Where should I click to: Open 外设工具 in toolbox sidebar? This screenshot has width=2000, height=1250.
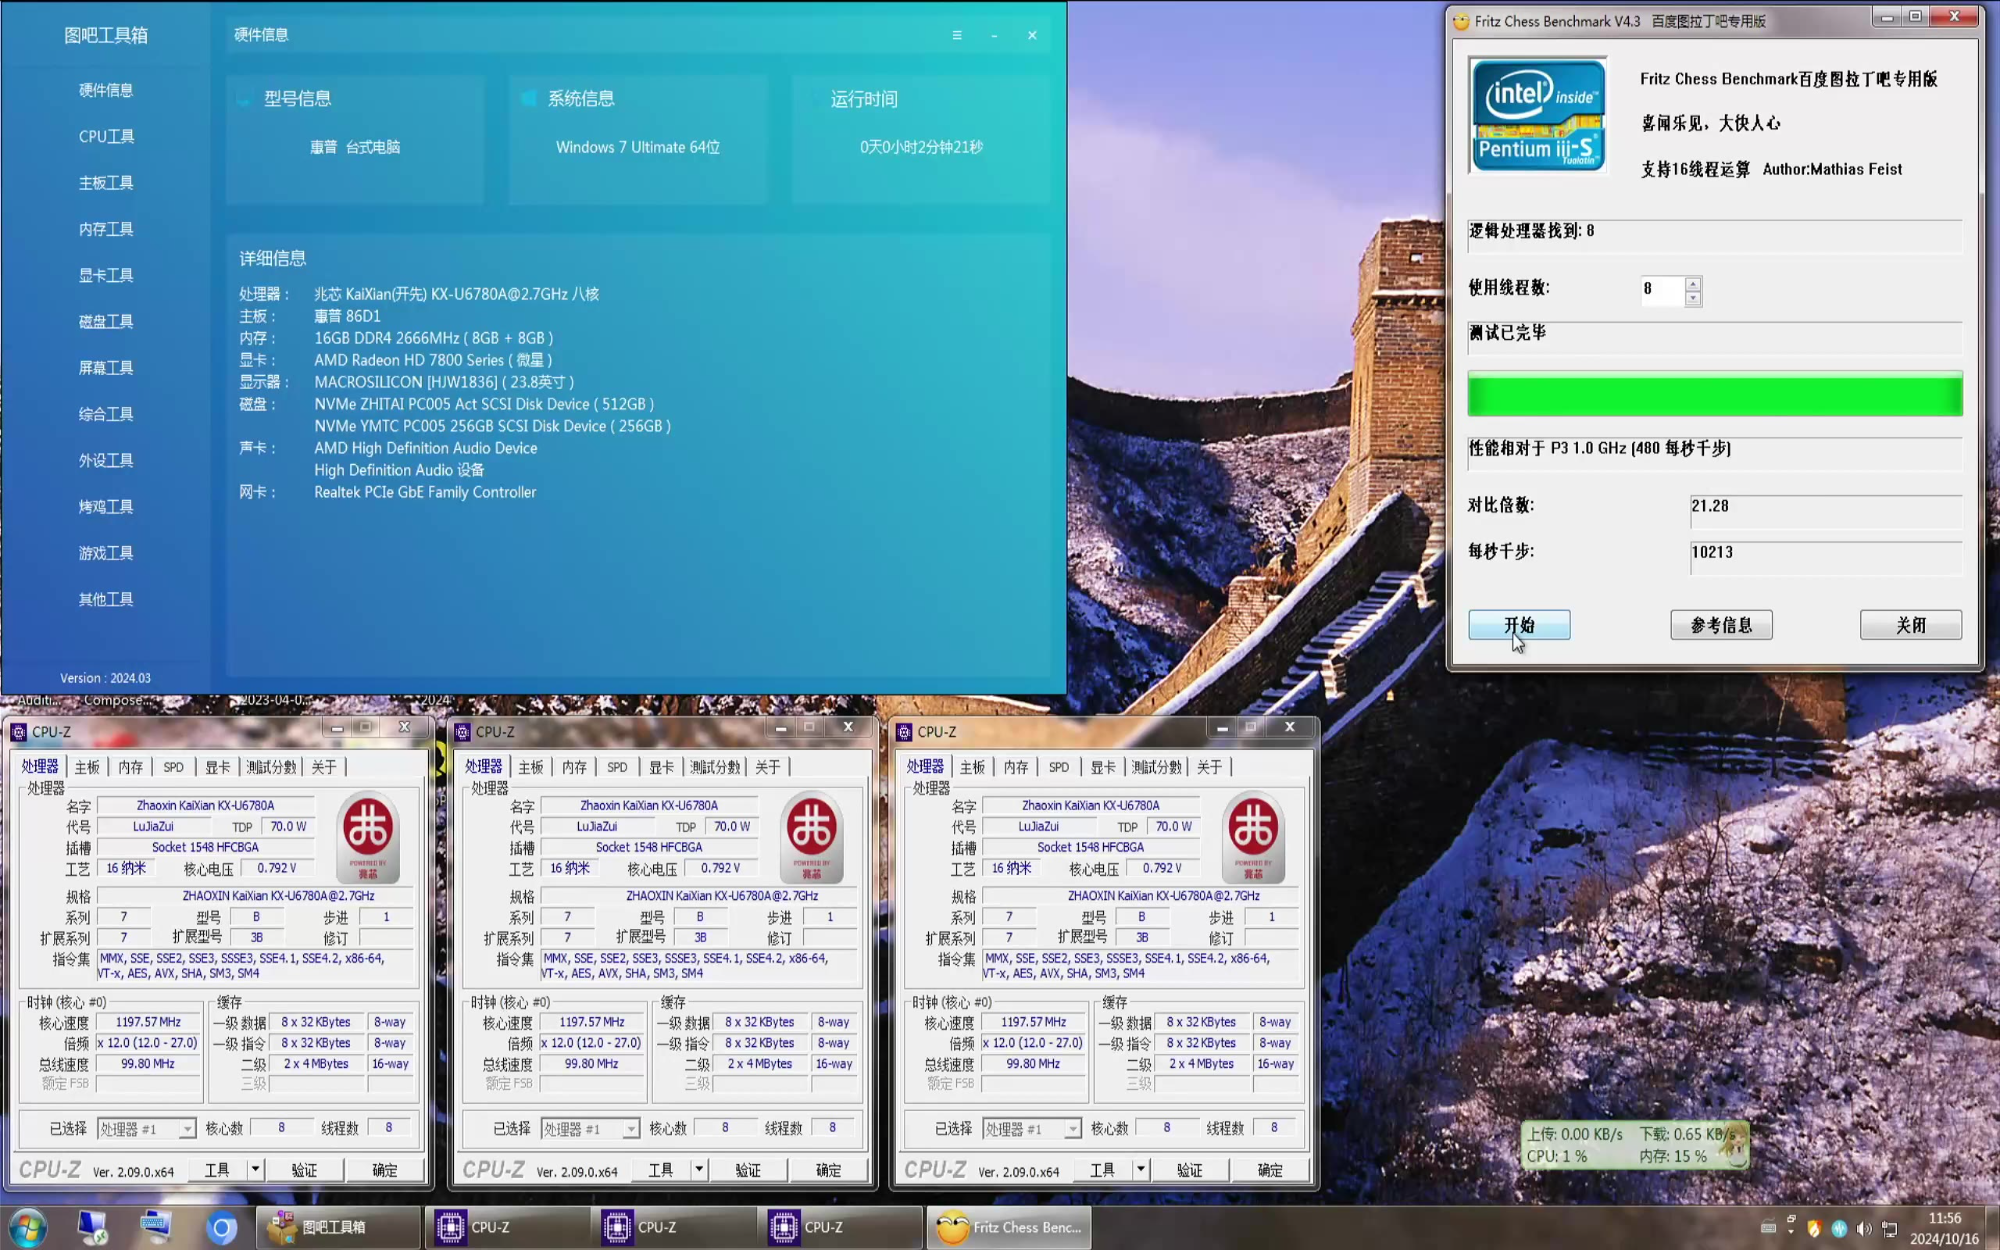click(106, 460)
